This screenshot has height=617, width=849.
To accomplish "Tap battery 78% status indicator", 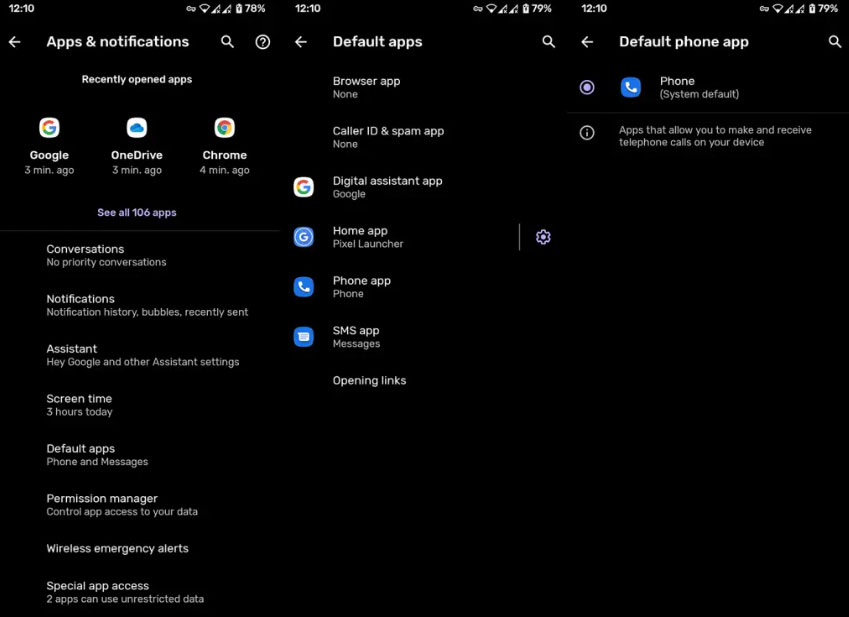I will 251,8.
